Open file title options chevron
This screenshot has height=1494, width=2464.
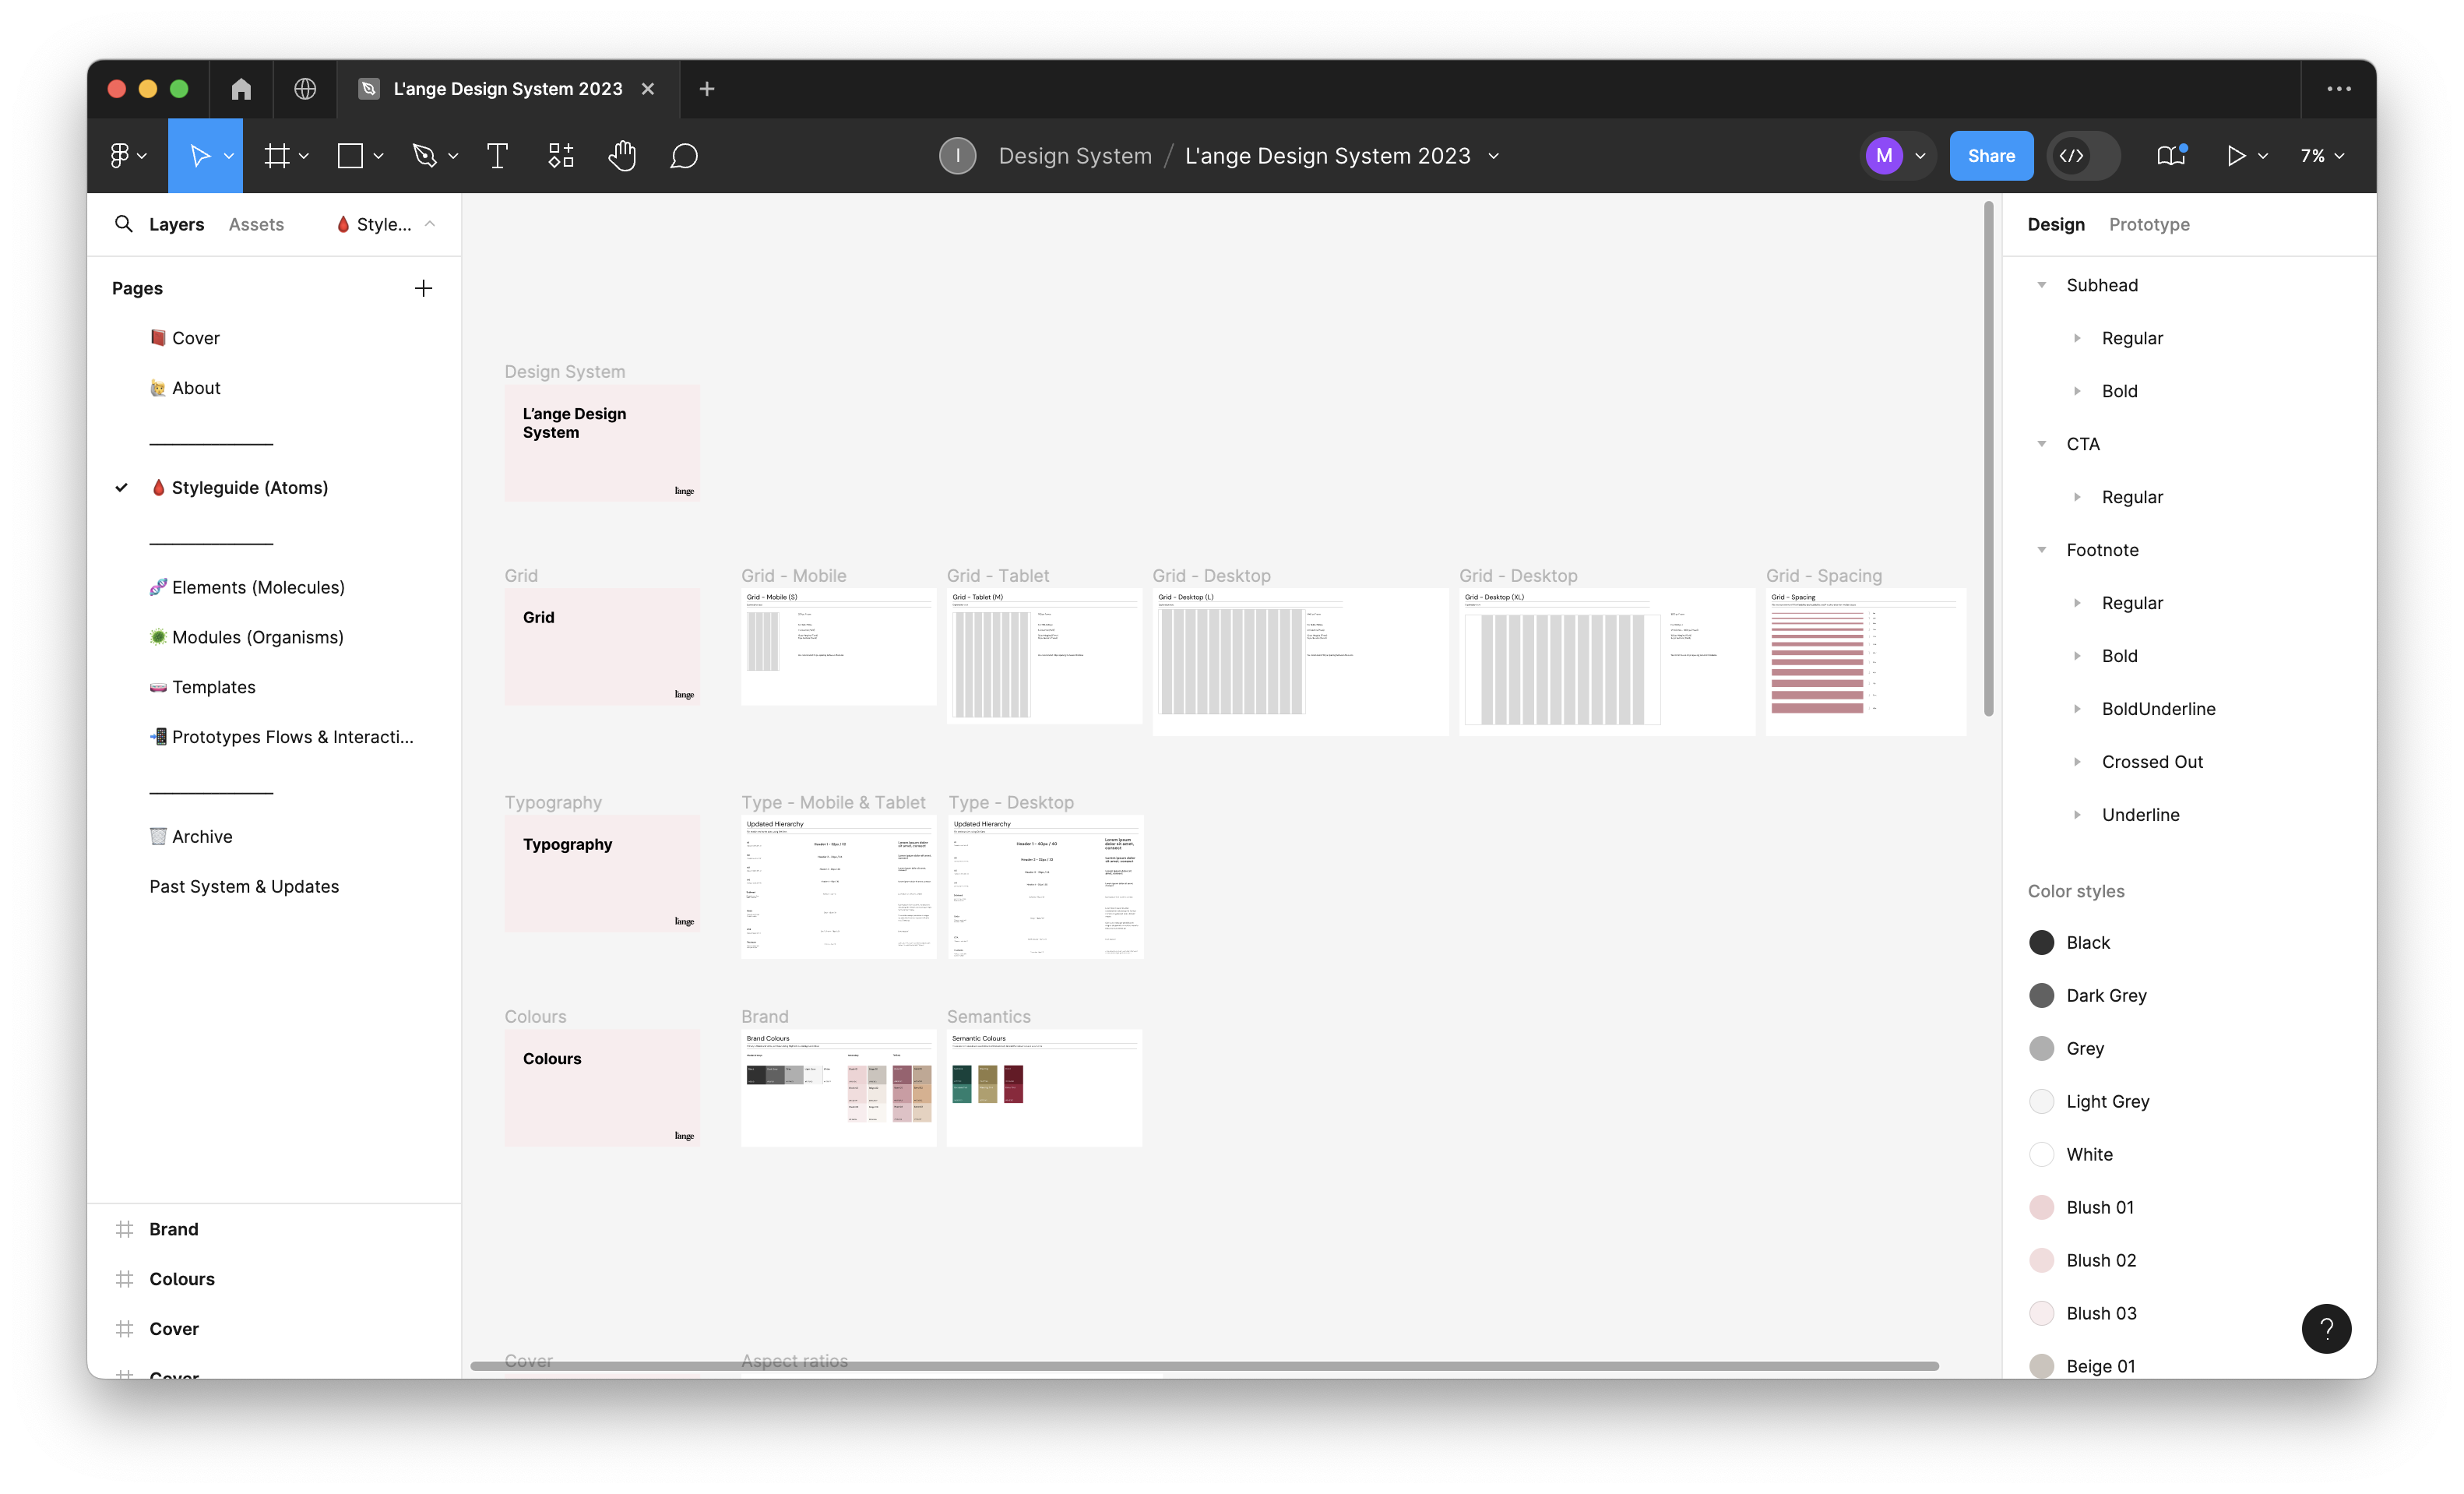tap(1494, 156)
